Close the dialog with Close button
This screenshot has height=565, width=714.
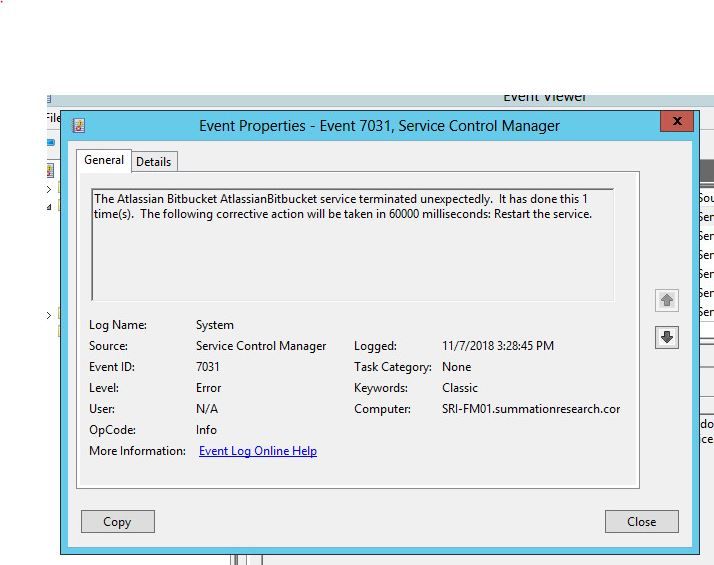click(x=642, y=521)
